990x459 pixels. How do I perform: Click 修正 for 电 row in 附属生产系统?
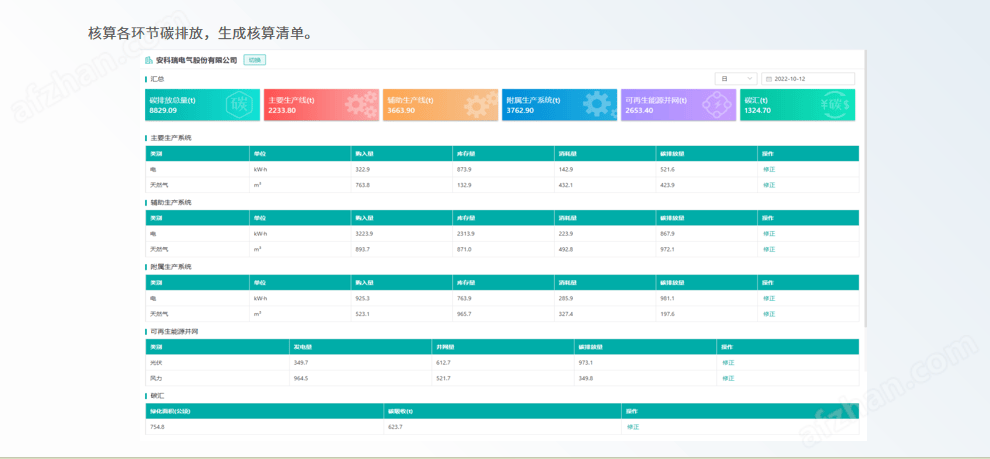[x=768, y=298]
